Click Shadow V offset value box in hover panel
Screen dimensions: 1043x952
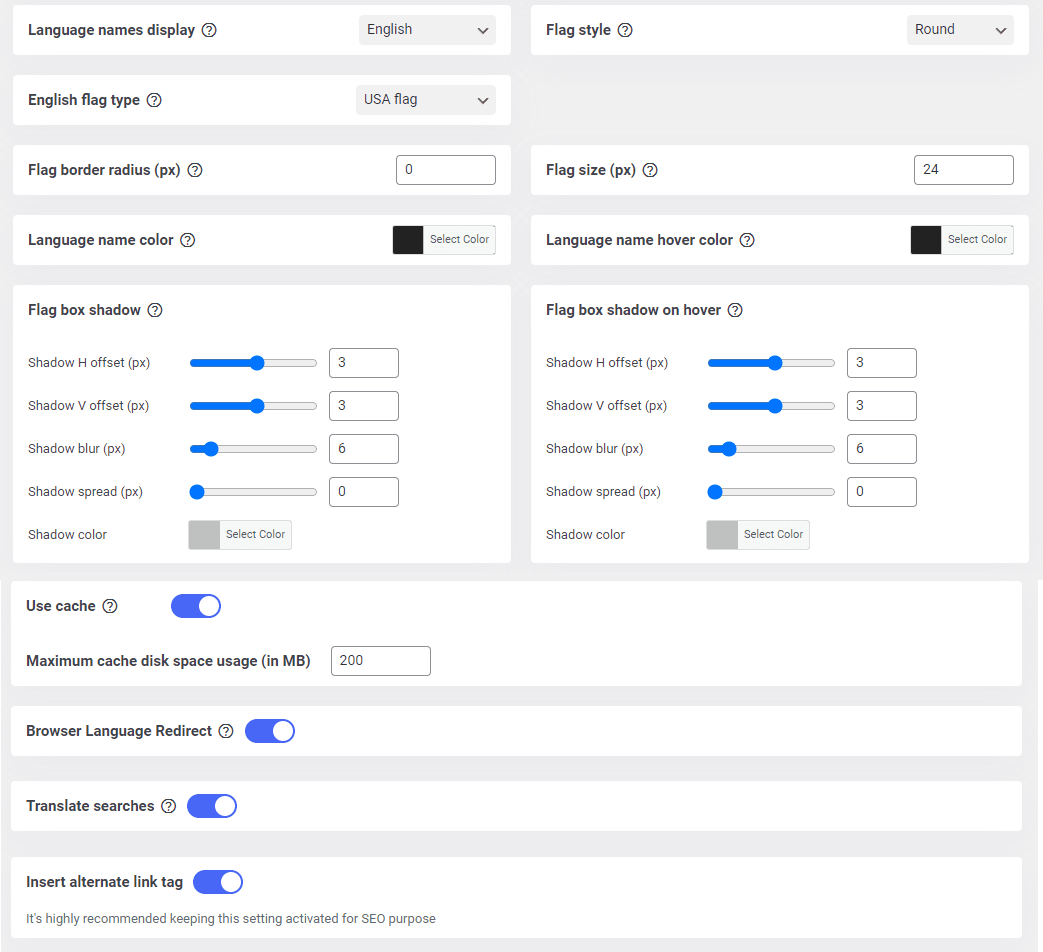[881, 406]
